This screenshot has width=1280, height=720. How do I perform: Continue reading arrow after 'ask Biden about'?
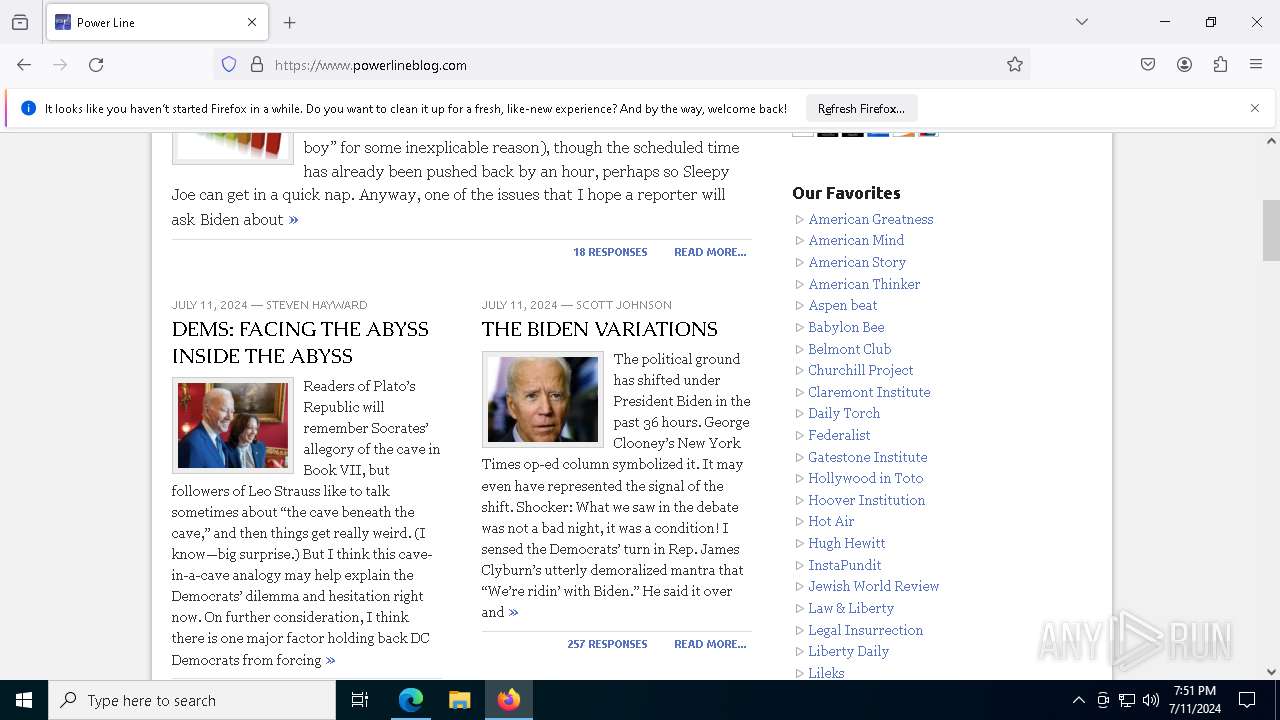pos(293,220)
